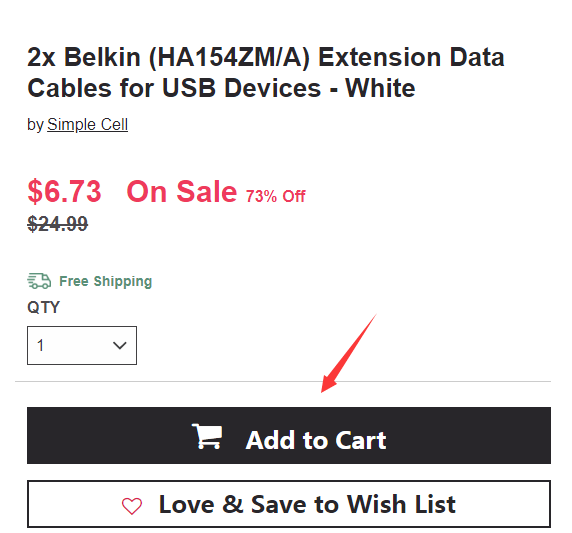Click the red arrow annotation
This screenshot has height=533, width=572.
(x=348, y=353)
